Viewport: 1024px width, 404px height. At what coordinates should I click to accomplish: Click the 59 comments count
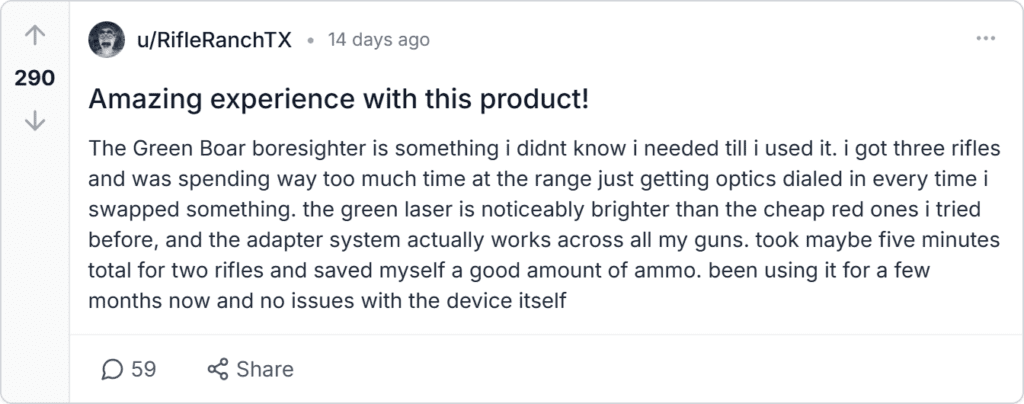(144, 369)
